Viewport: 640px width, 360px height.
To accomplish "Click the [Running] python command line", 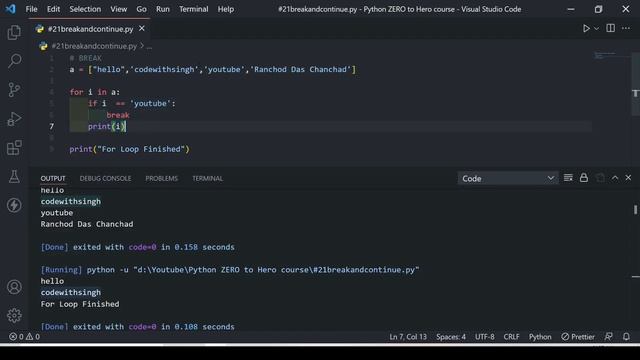I will click(230, 270).
